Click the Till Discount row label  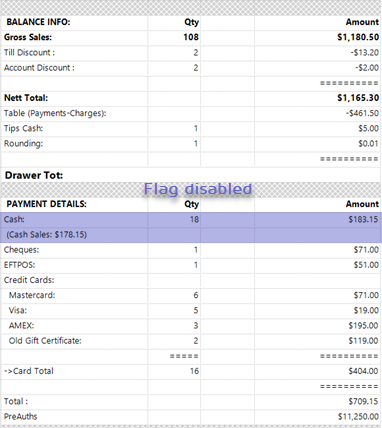click(x=29, y=53)
